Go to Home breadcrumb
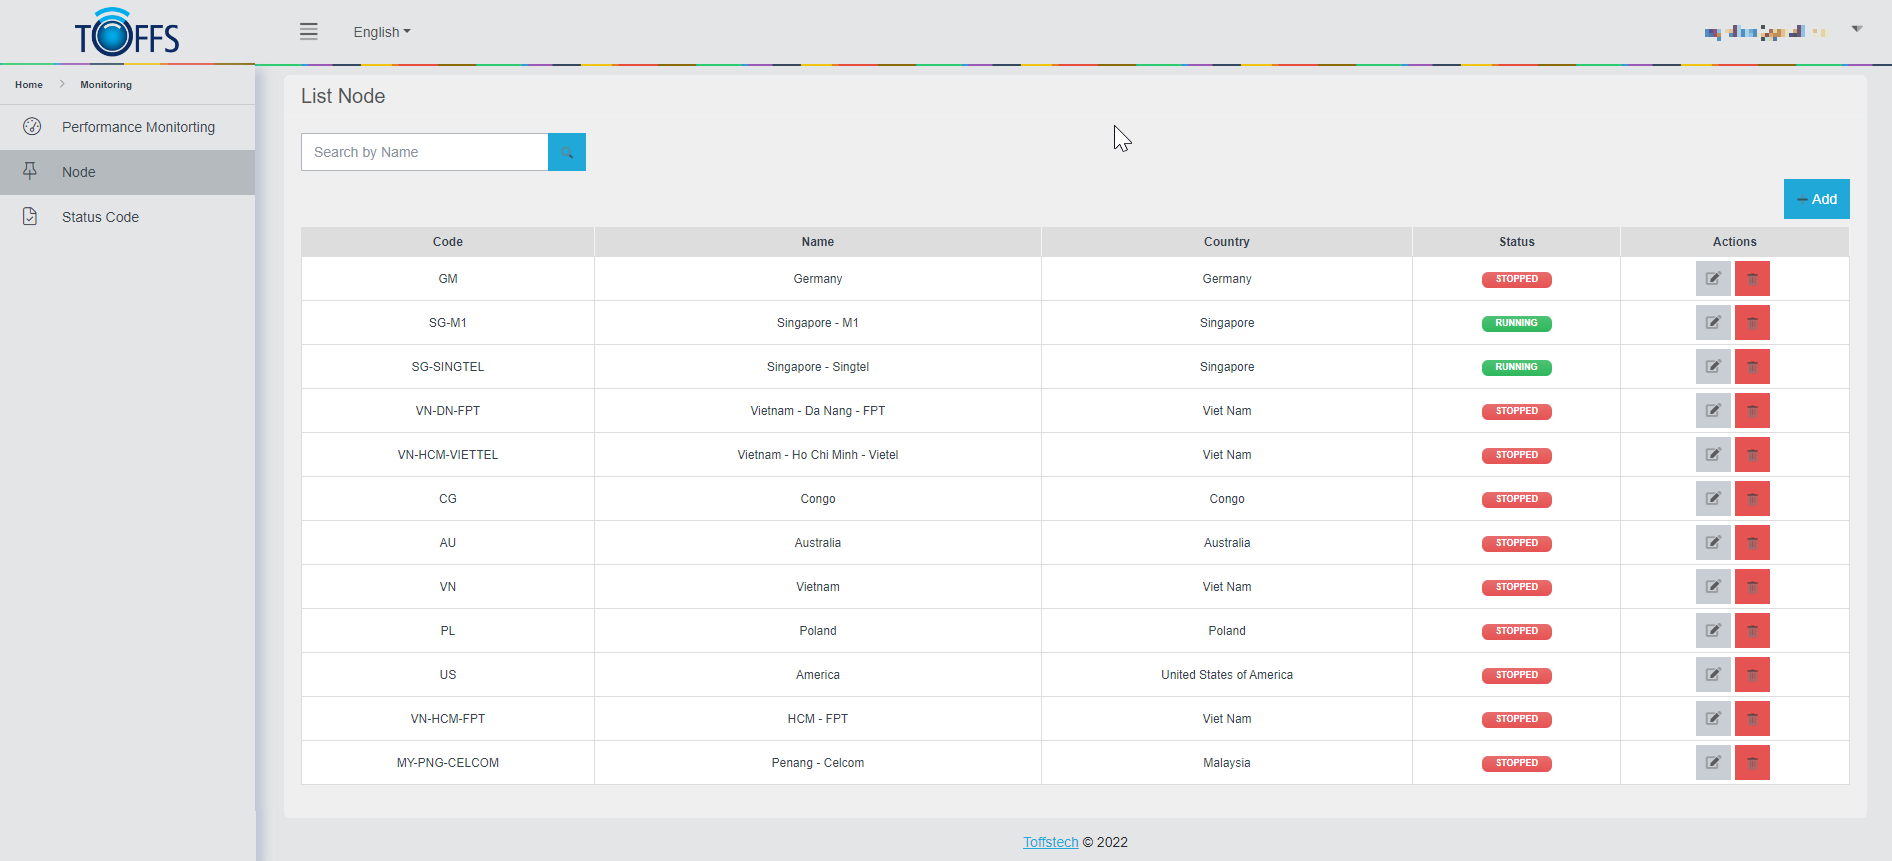Screen dimensions: 1892x861 (x=29, y=85)
